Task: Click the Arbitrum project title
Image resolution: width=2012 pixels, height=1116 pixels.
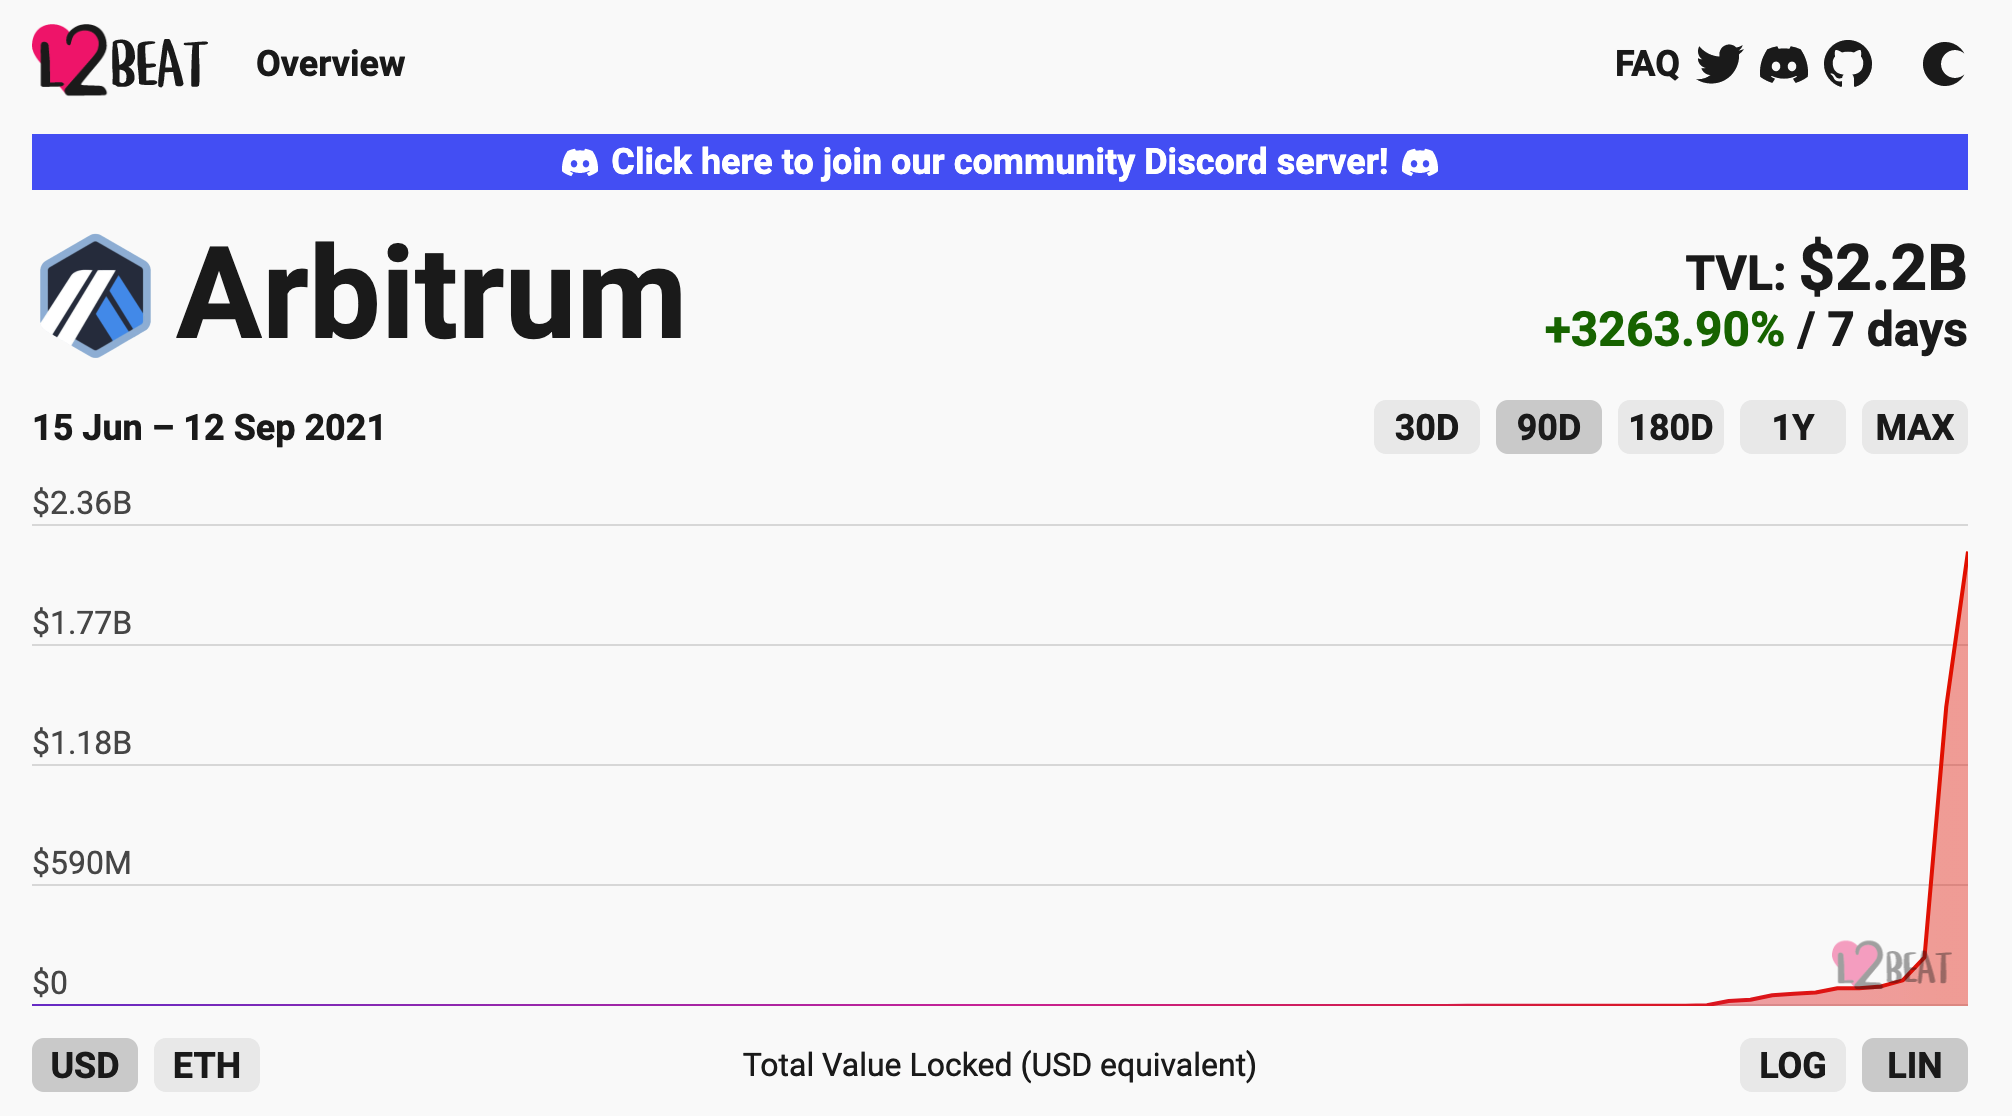Action: 430,295
